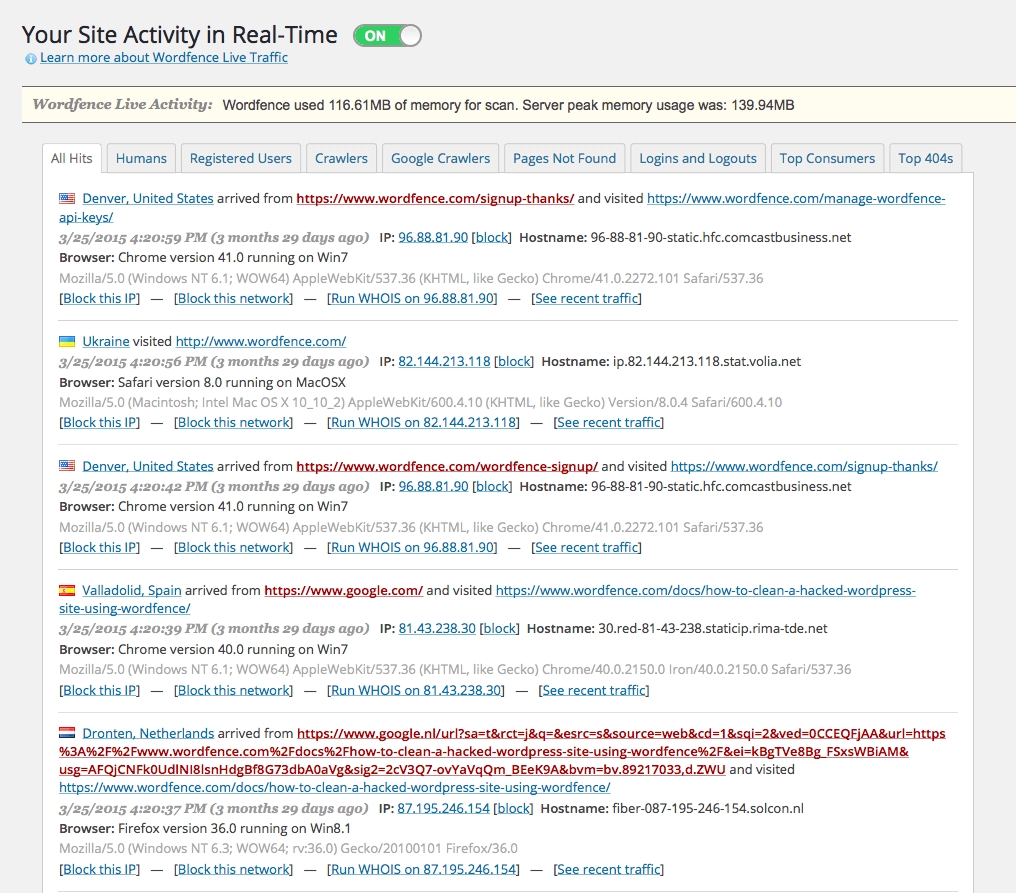Switch to the Humans tab
The height and width of the screenshot is (893, 1016).
[141, 159]
